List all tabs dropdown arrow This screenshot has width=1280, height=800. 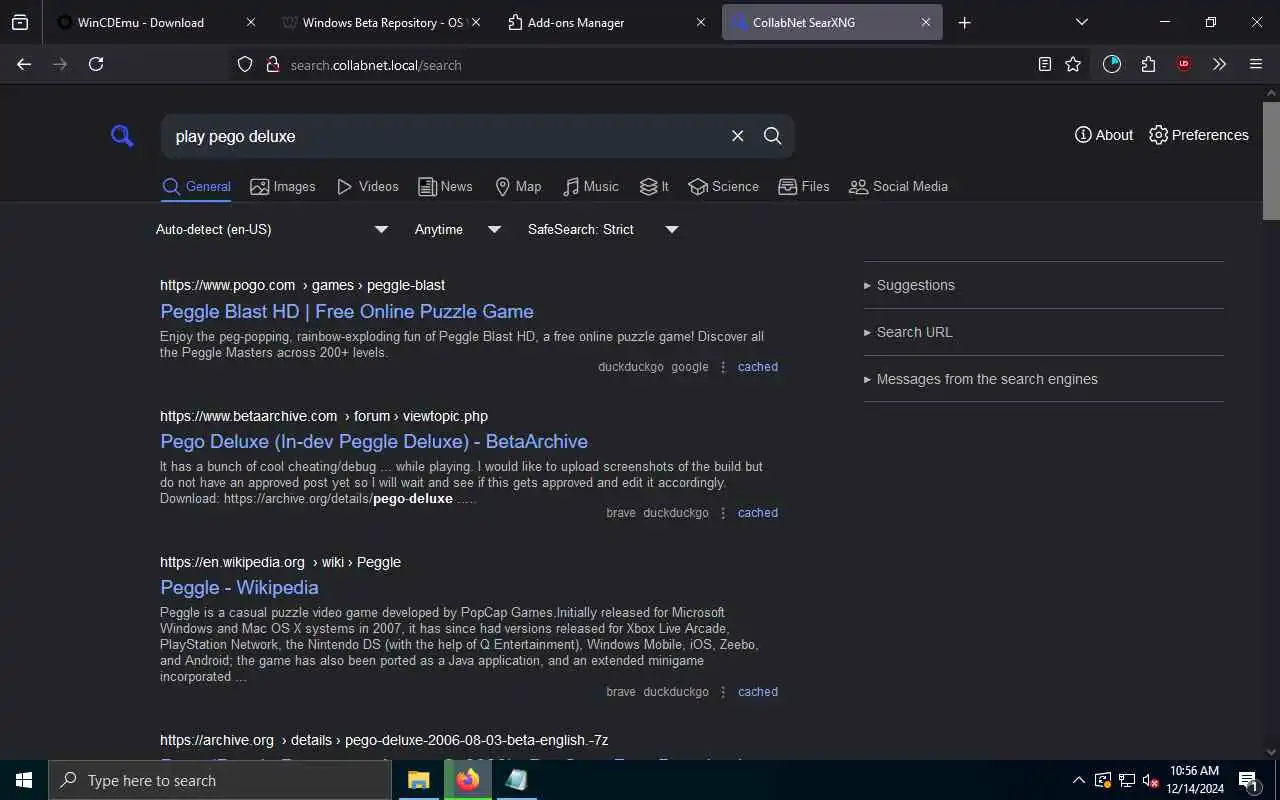[x=1081, y=22]
